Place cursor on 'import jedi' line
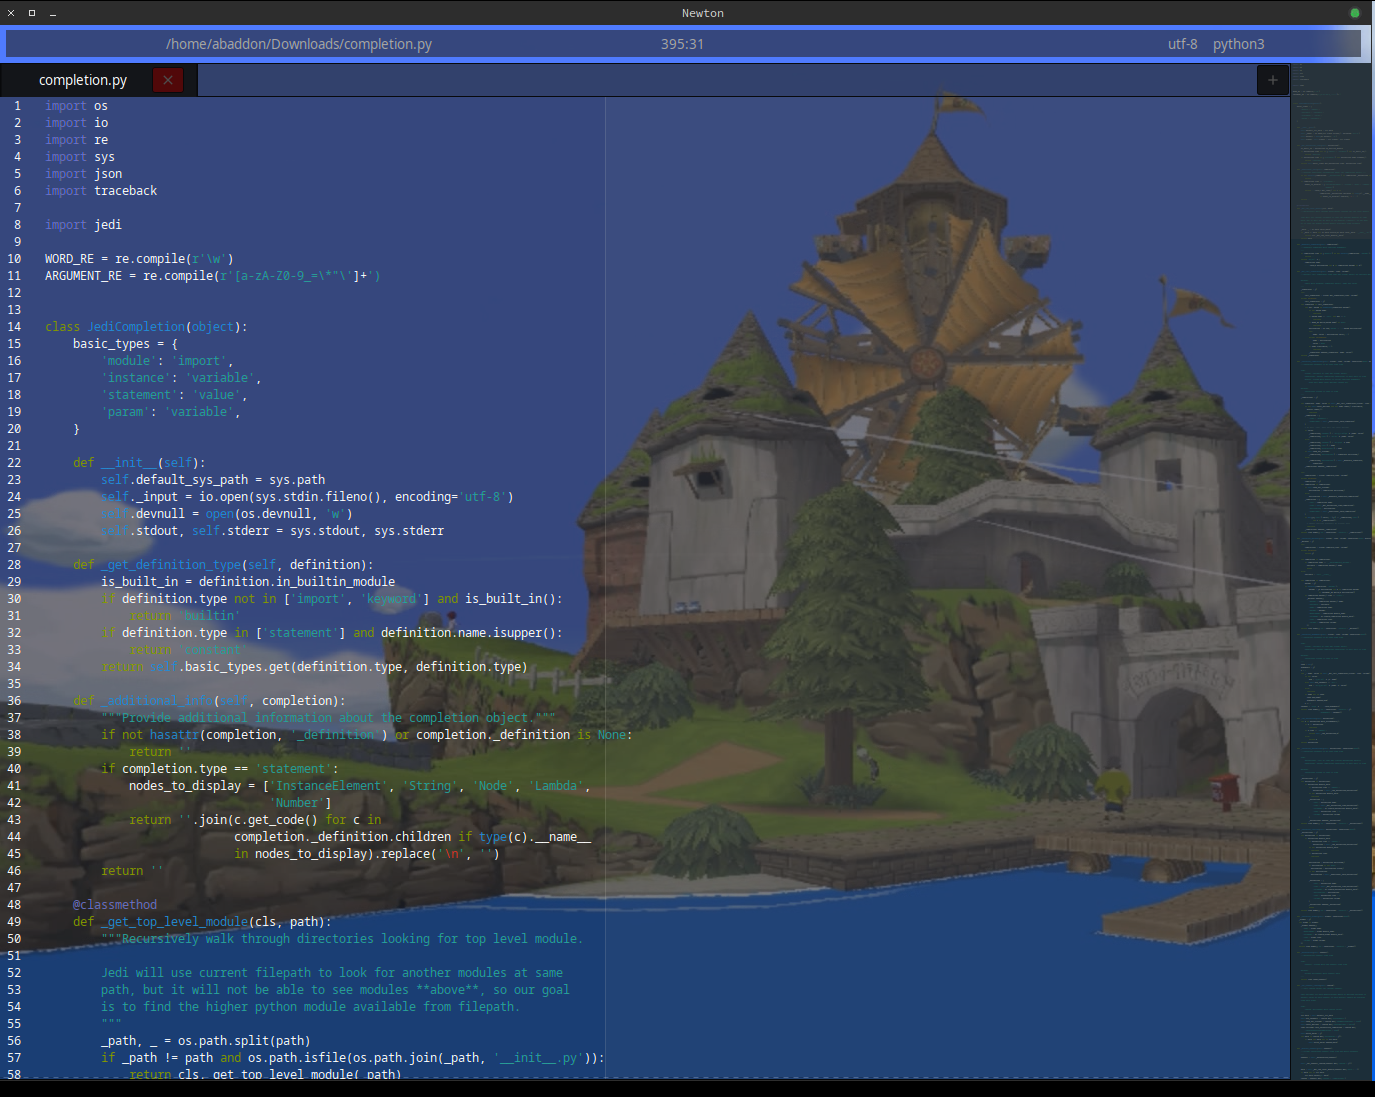 [83, 225]
